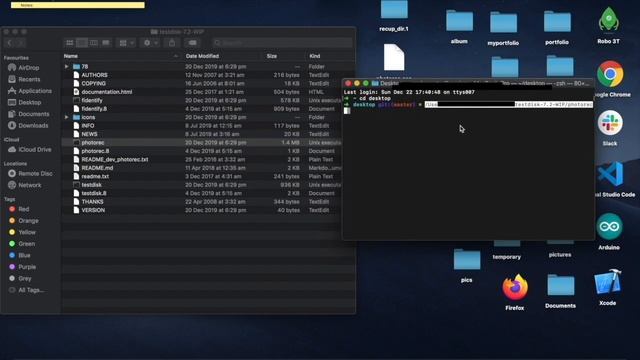Filter by the Green tag
The image size is (640, 360).
tap(26, 244)
